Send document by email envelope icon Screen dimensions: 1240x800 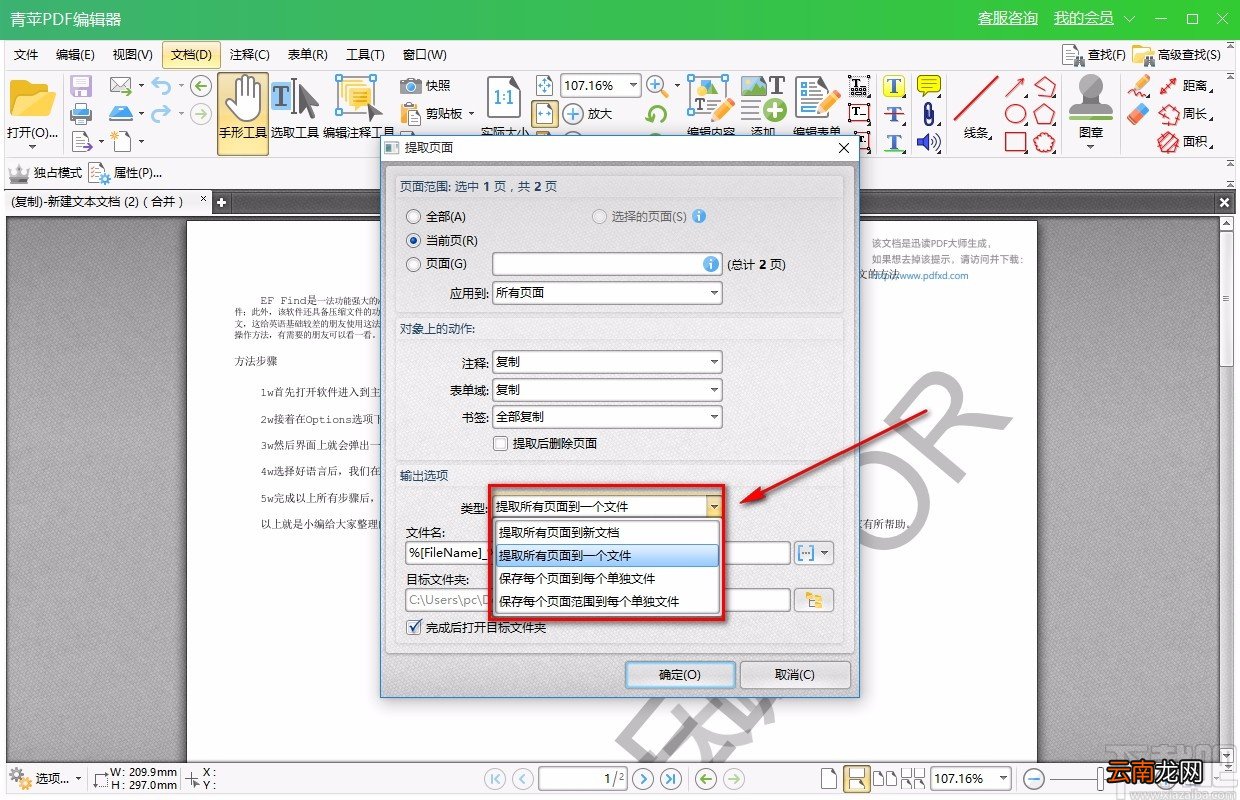point(121,86)
